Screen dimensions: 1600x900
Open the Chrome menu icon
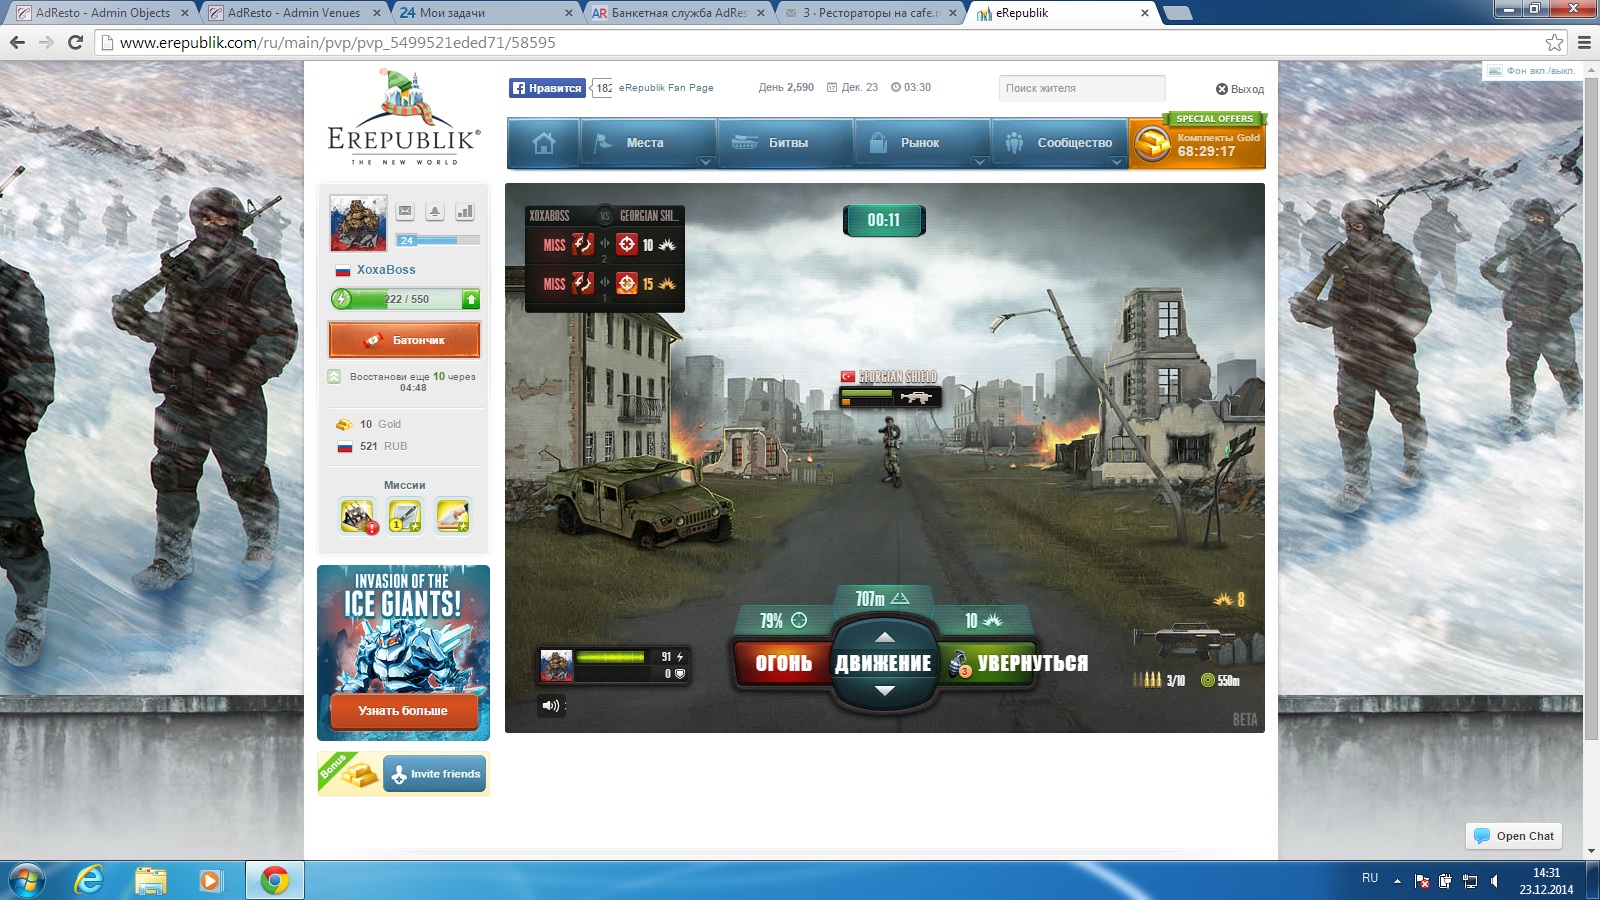[x=1584, y=42]
